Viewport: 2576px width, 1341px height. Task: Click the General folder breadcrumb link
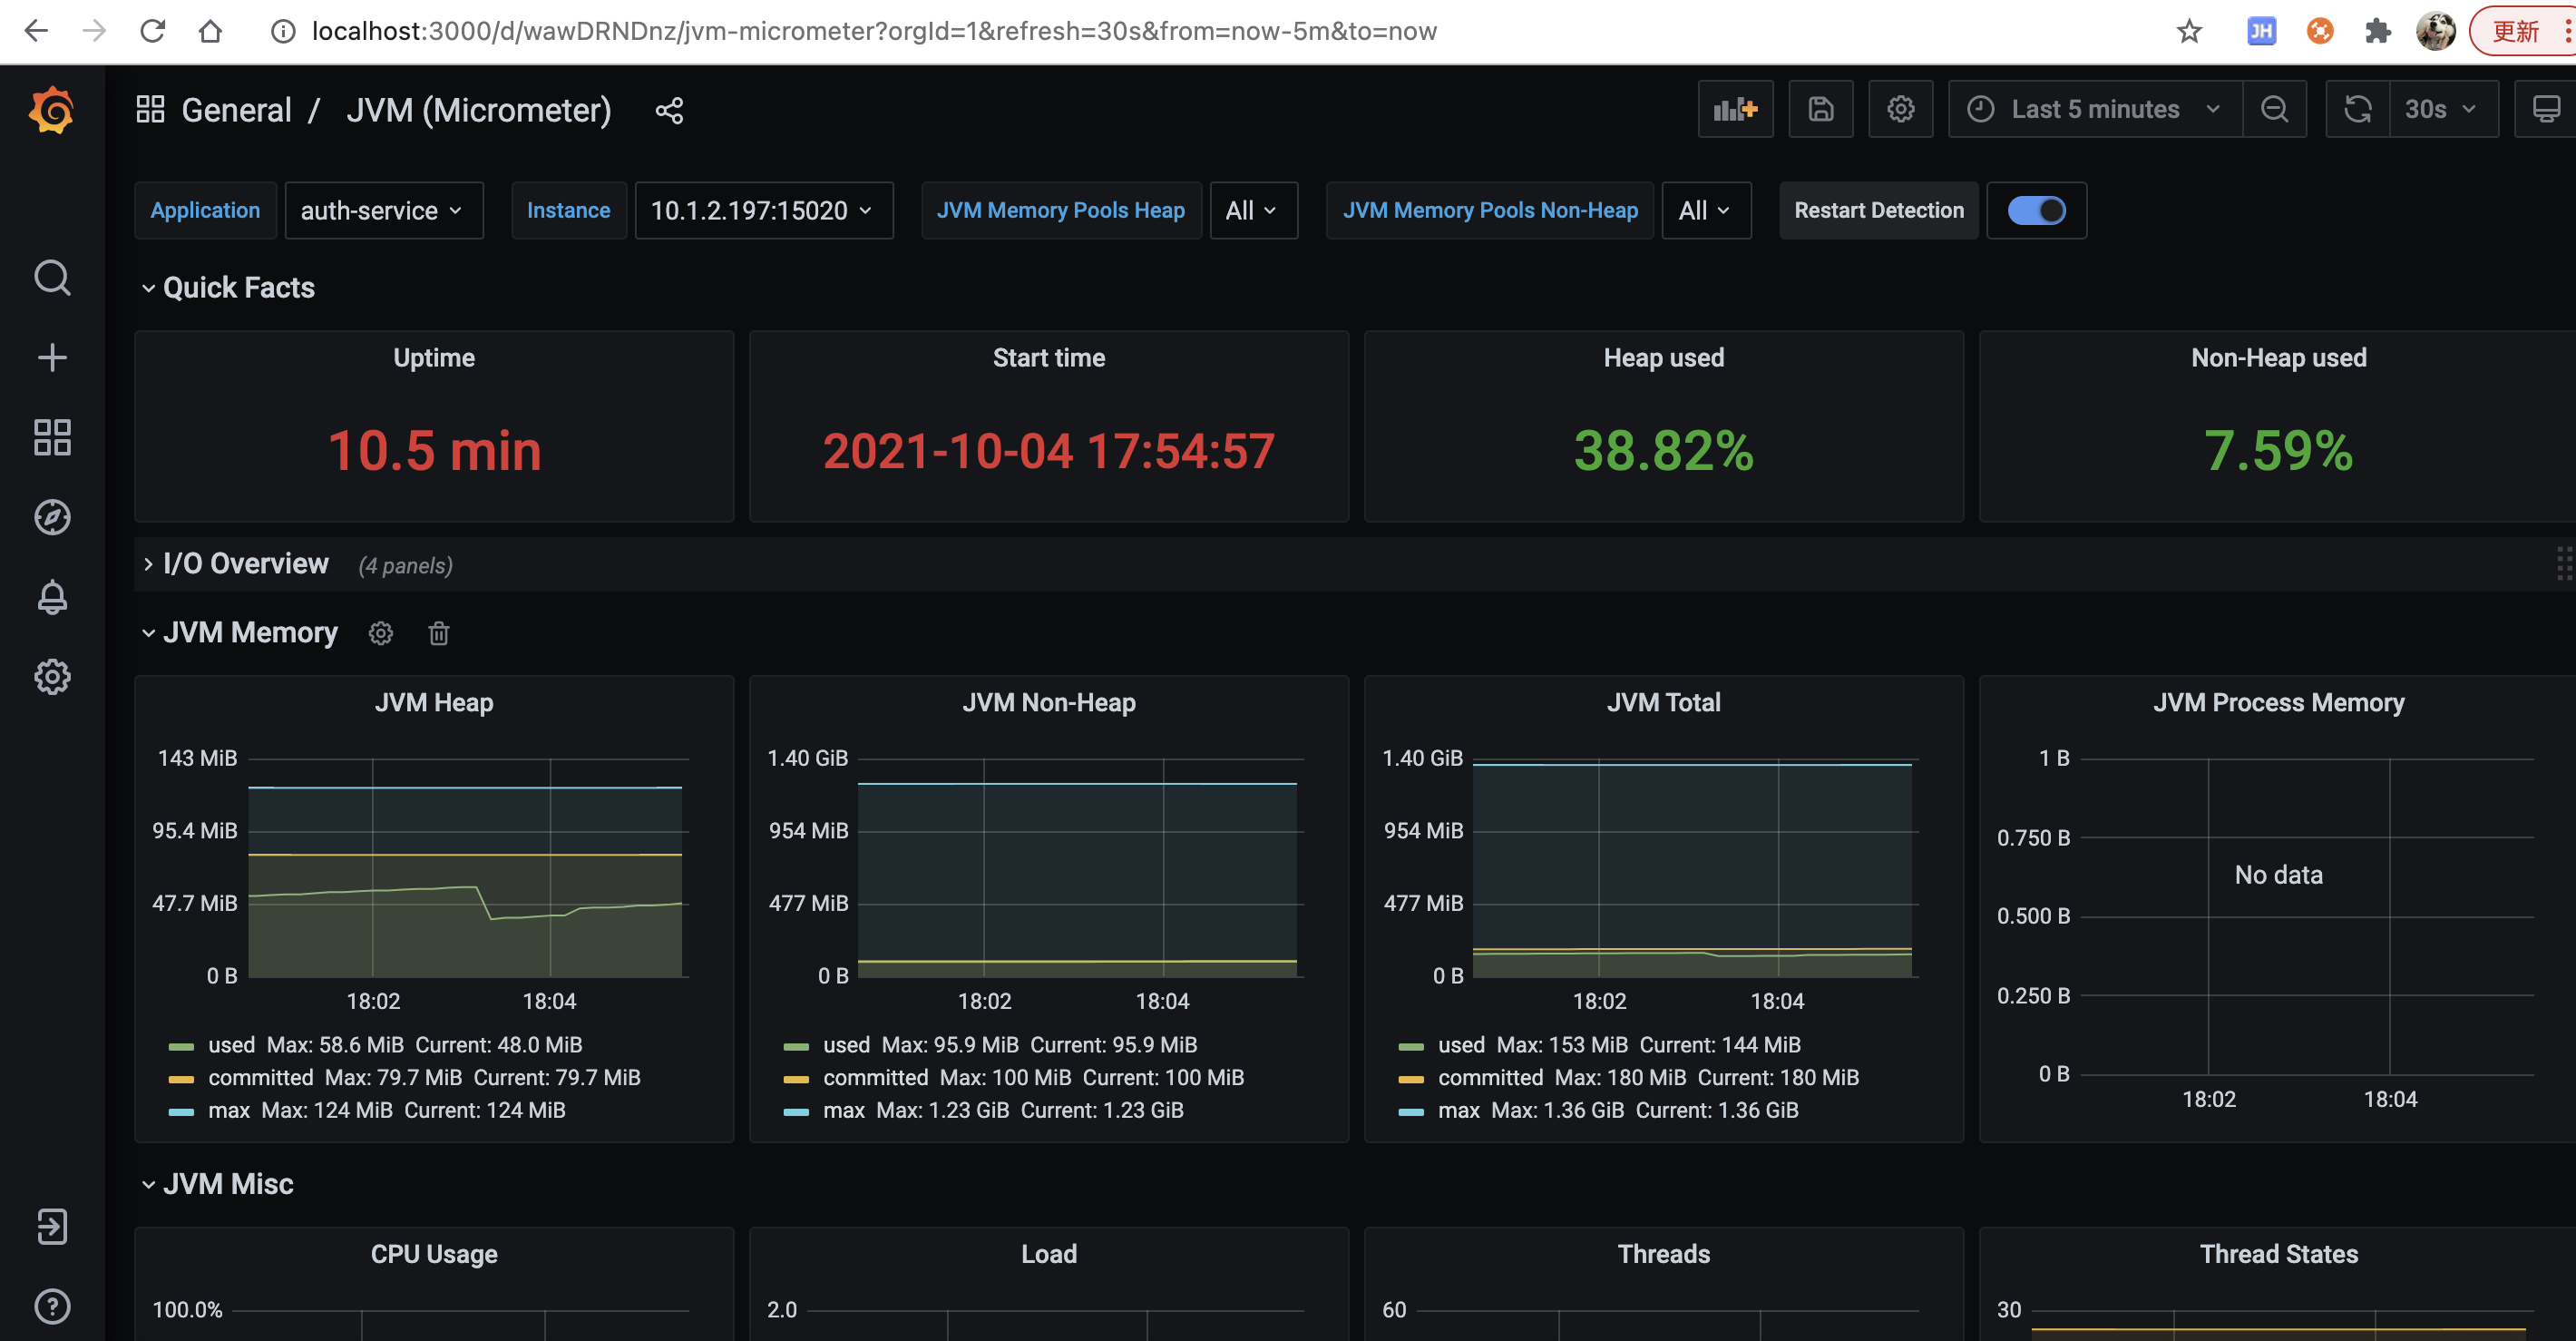click(236, 110)
